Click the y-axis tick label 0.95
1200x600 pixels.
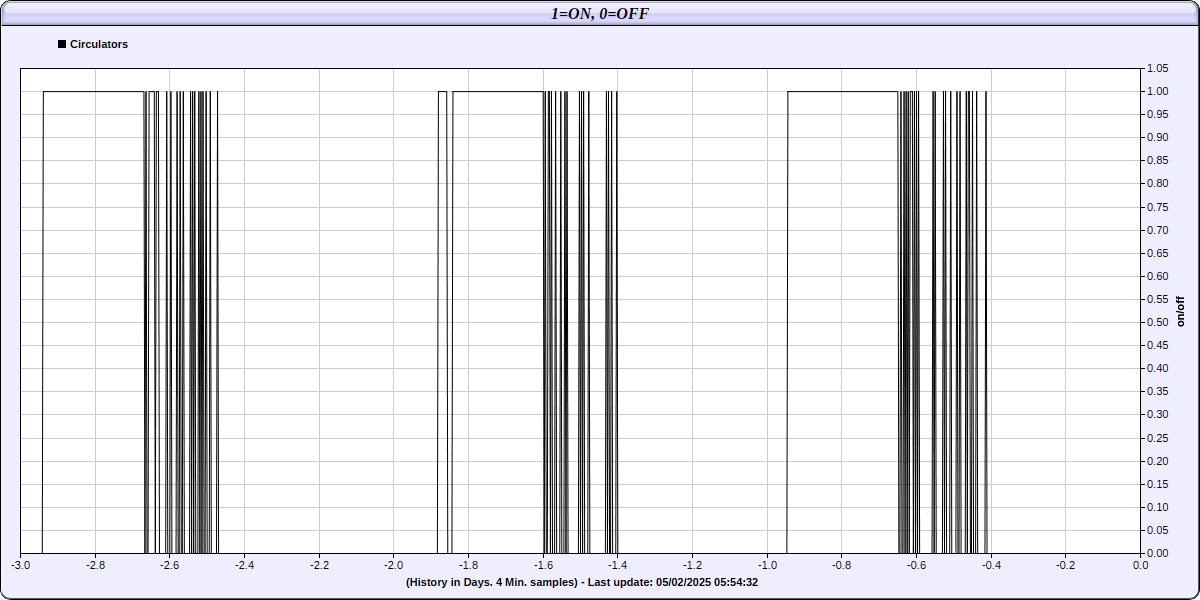click(1157, 114)
